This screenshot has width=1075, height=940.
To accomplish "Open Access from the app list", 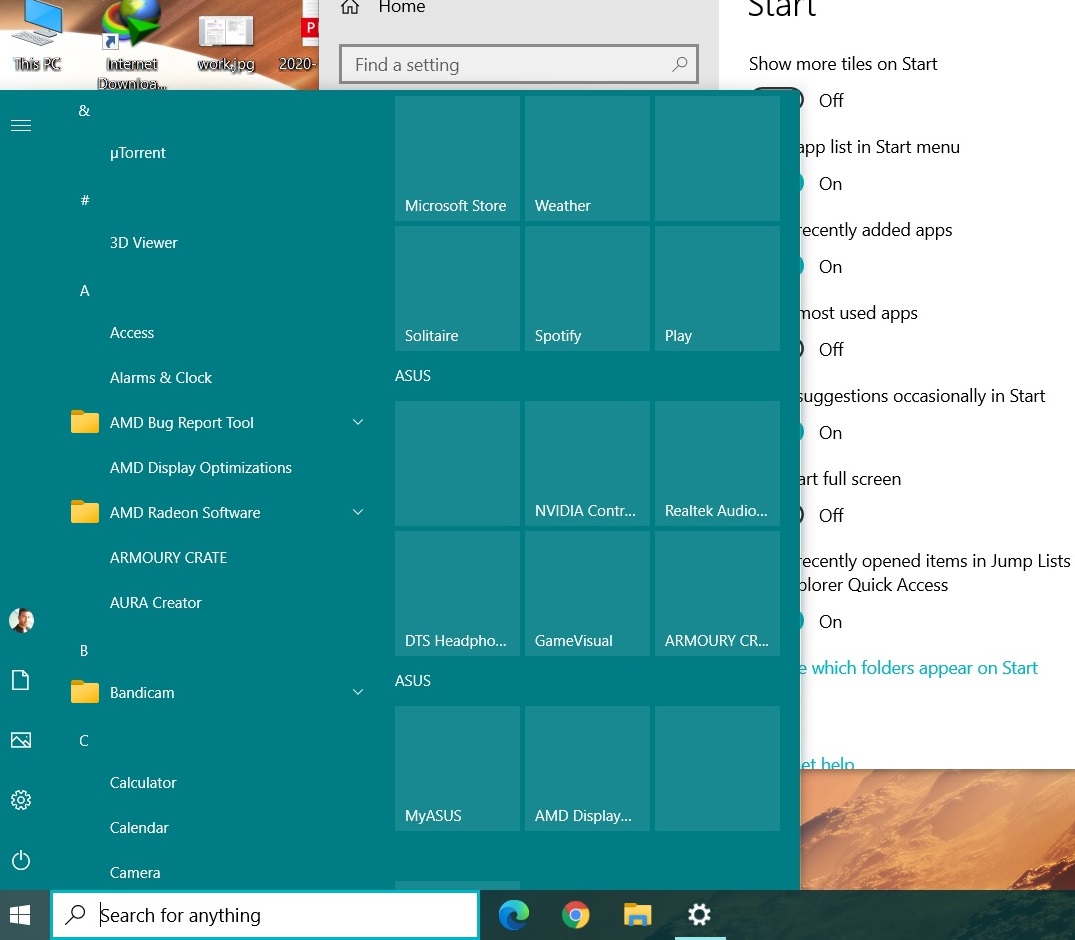I will point(132,333).
